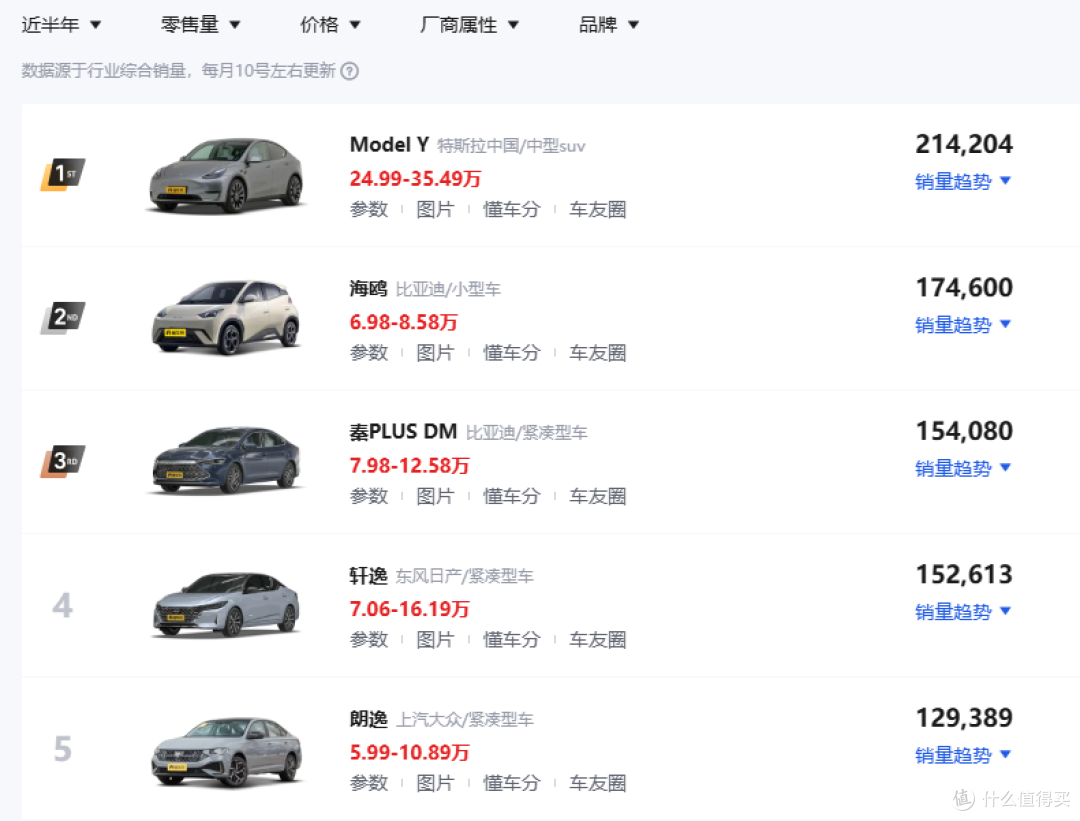This screenshot has width=1080, height=821.
Task: Click the 6.98-8.58万 price text
Action: coord(404,322)
